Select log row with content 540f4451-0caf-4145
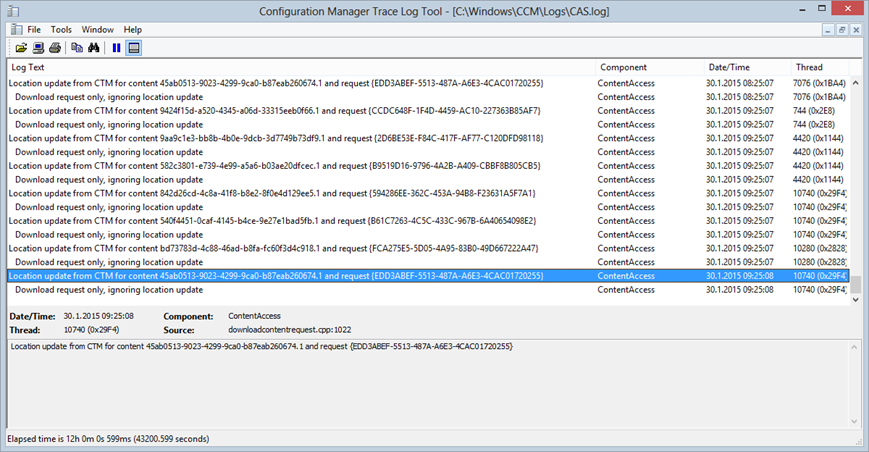Image resolution: width=869 pixels, height=452 pixels. 427,221
